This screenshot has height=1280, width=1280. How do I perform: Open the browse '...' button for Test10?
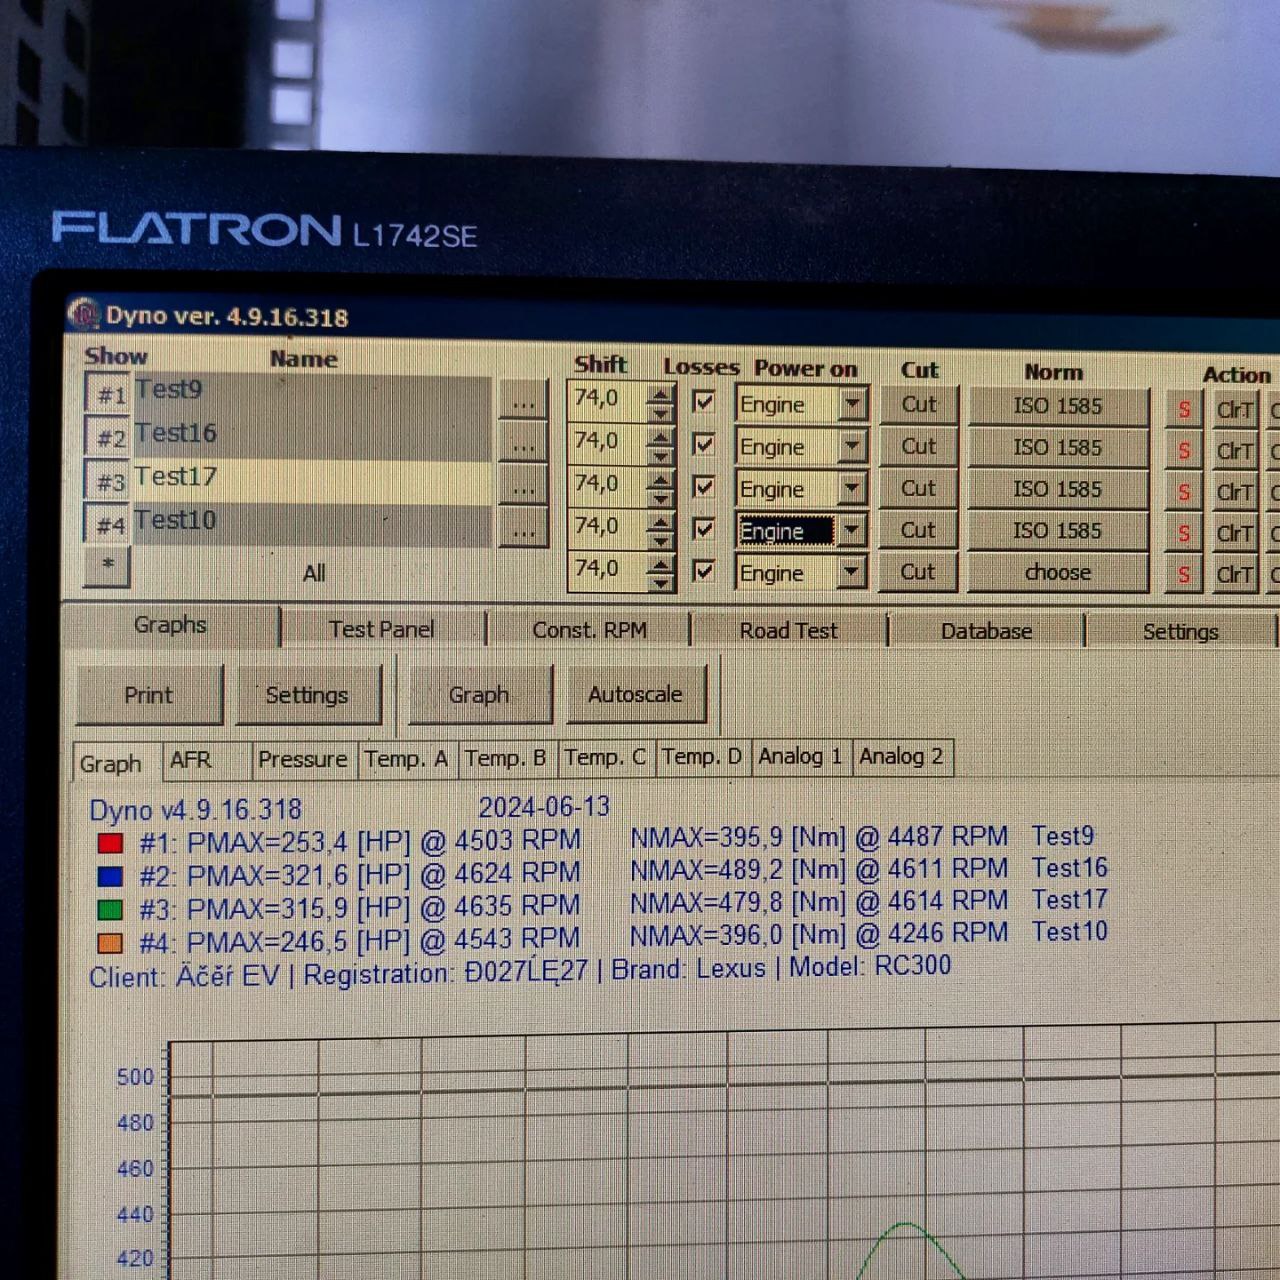tap(523, 530)
